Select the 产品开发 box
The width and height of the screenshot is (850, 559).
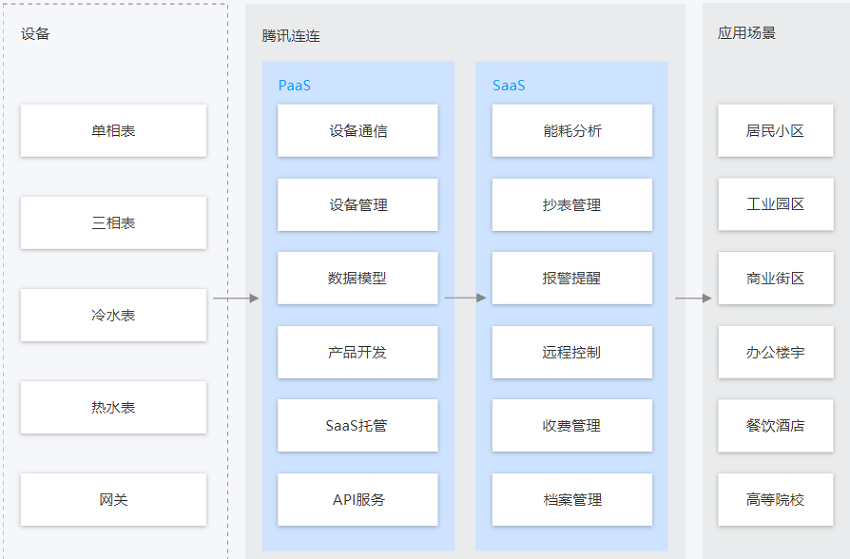click(x=358, y=352)
